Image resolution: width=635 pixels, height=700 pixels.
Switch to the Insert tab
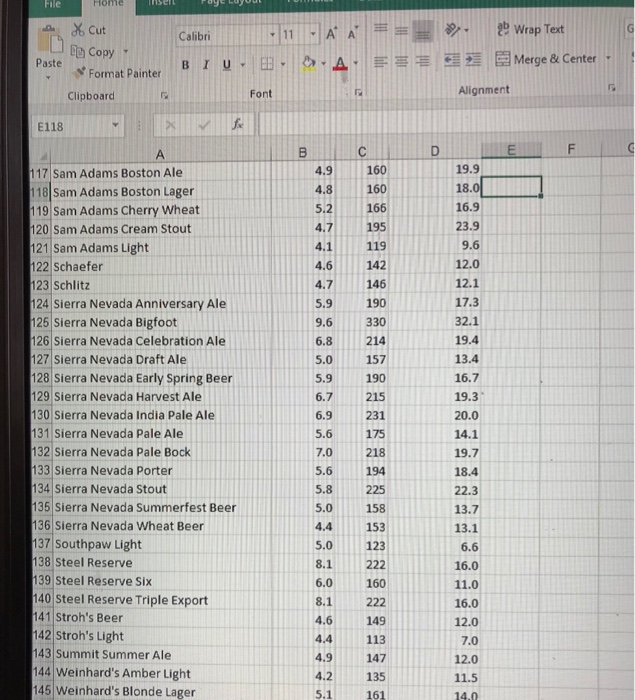tap(162, 3)
